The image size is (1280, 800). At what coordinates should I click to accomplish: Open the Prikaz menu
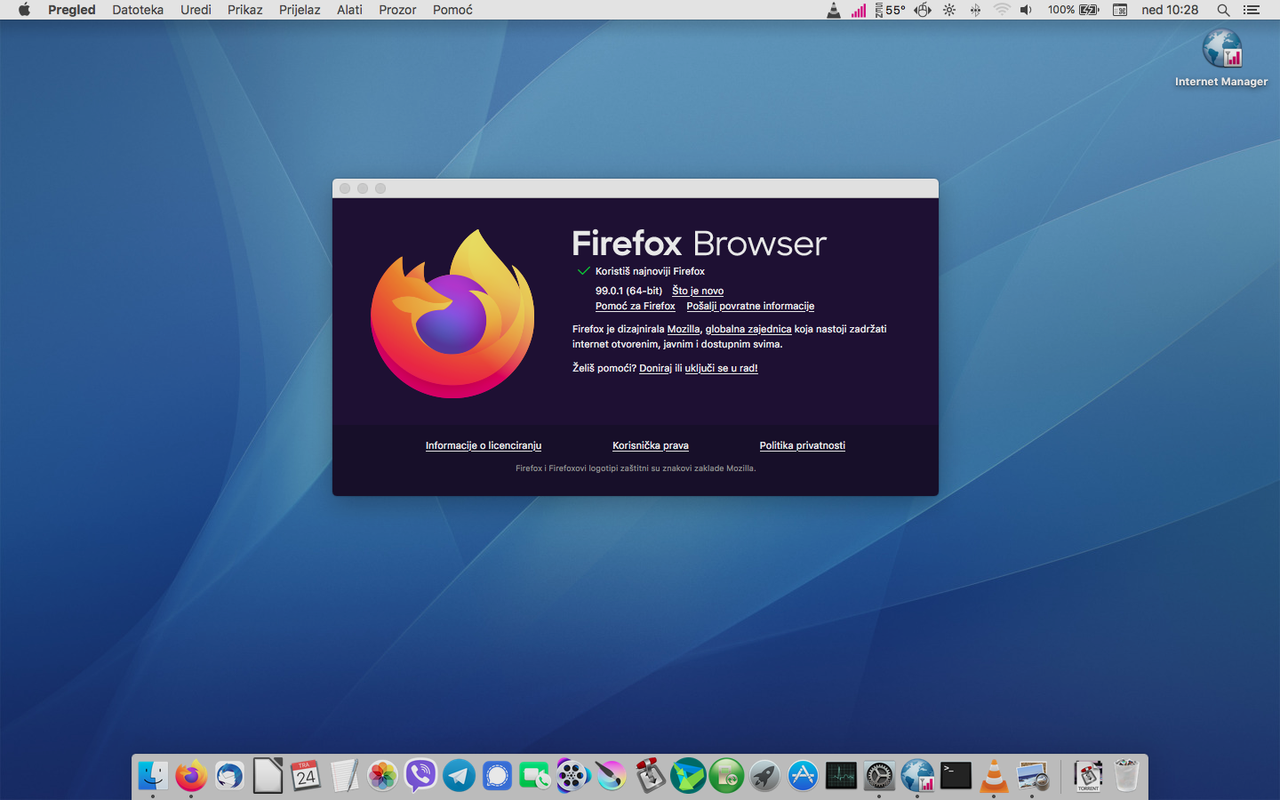click(245, 10)
